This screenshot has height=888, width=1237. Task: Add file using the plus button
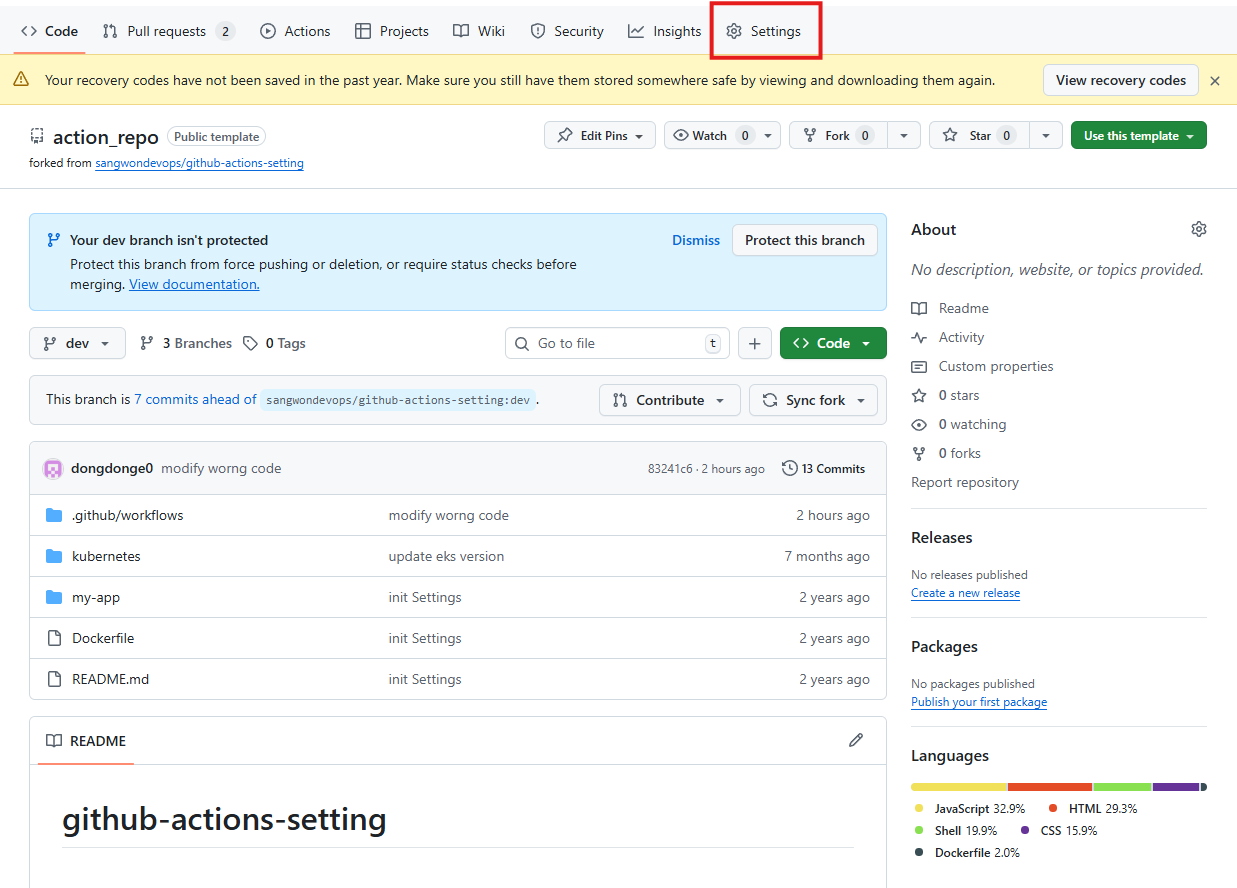[755, 343]
